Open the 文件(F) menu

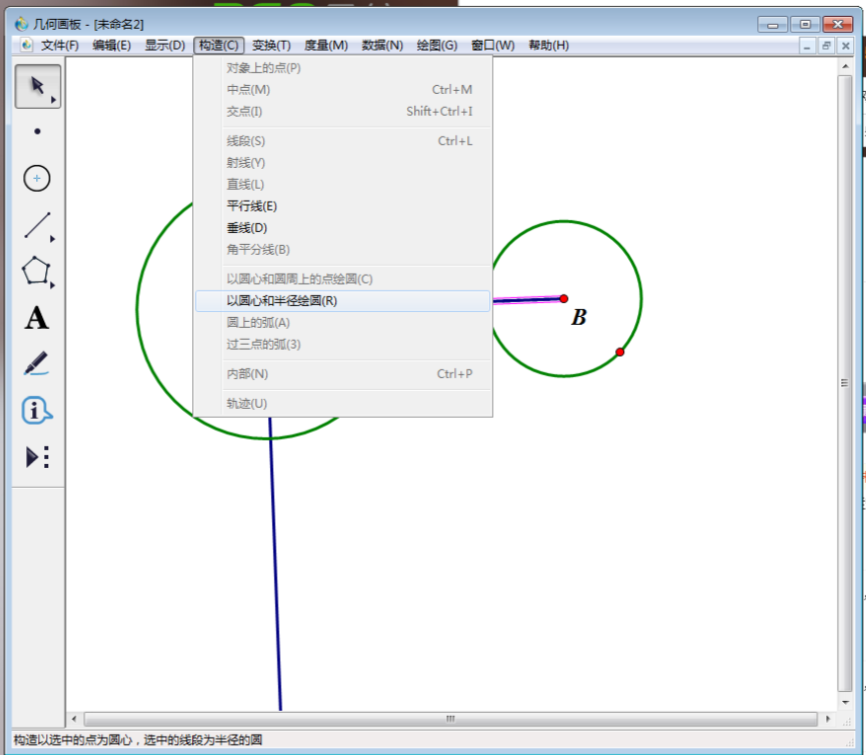60,45
